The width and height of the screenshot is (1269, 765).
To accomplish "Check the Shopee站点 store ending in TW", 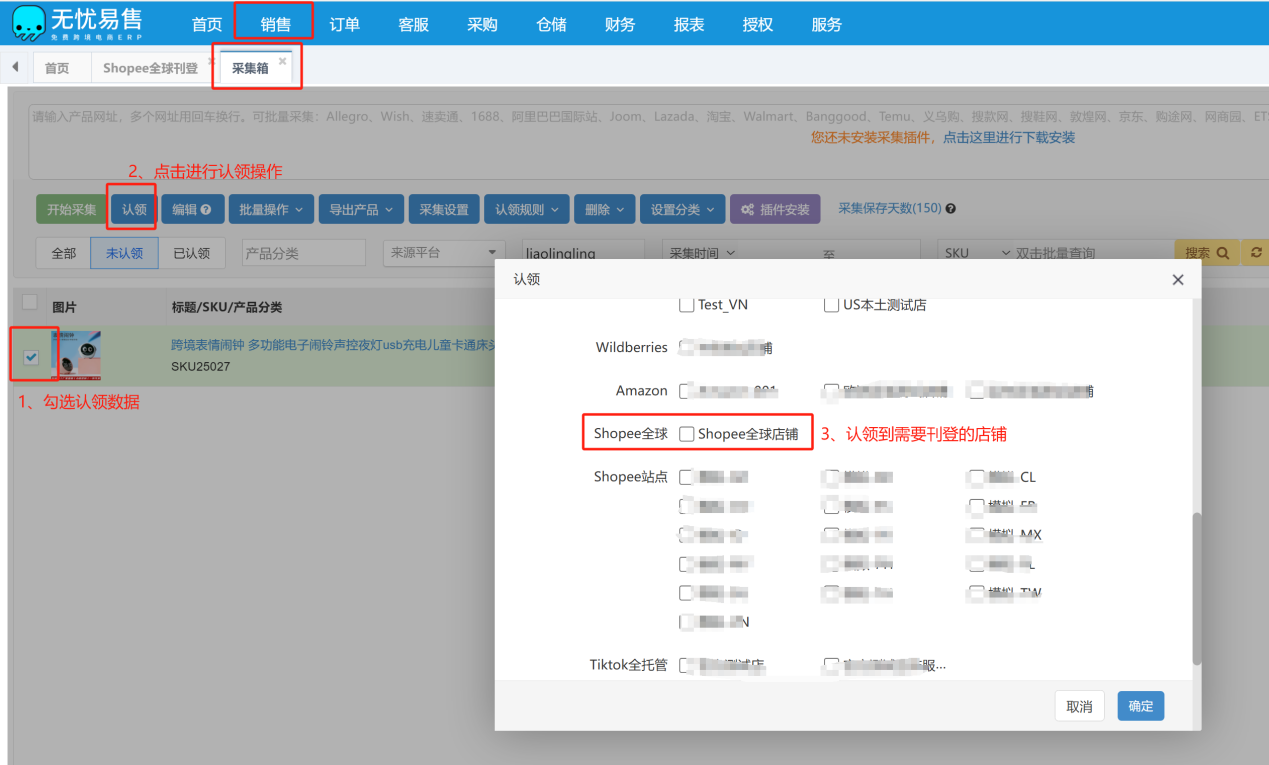I will click(x=976, y=592).
